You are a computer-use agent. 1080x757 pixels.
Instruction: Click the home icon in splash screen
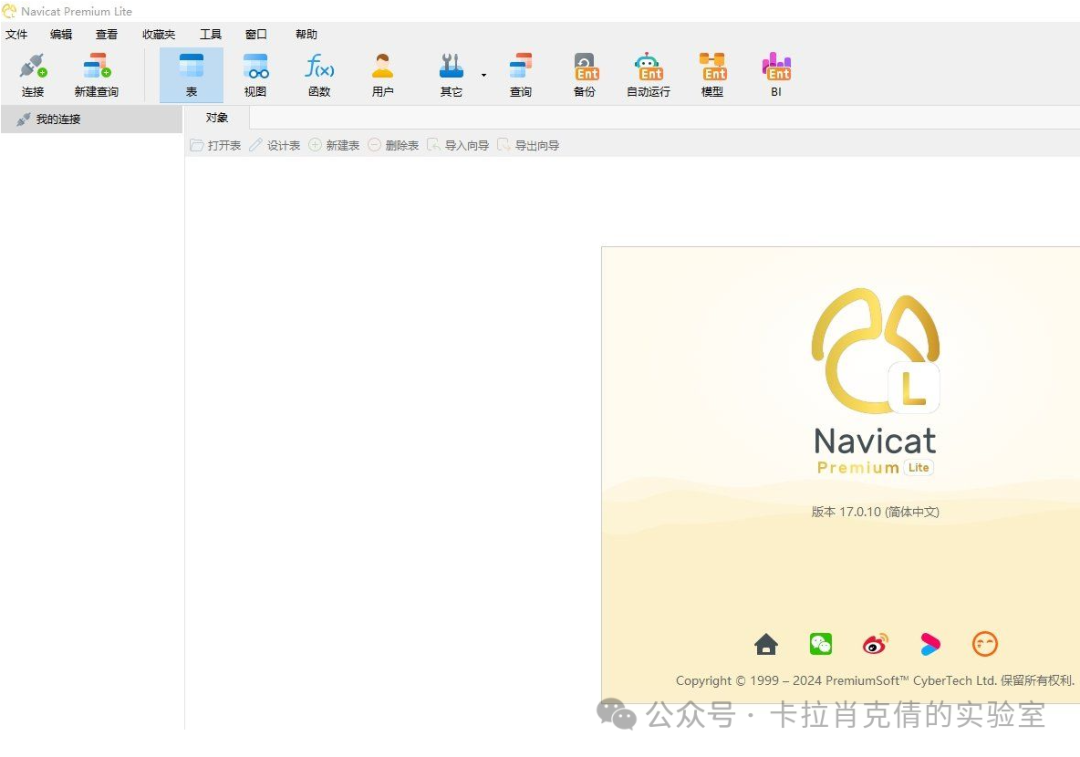[x=766, y=645]
